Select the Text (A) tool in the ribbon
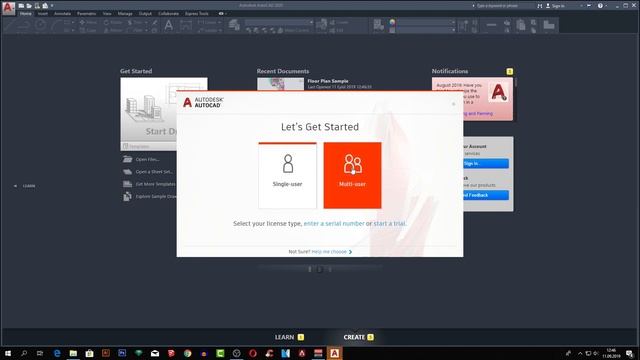 168,25
